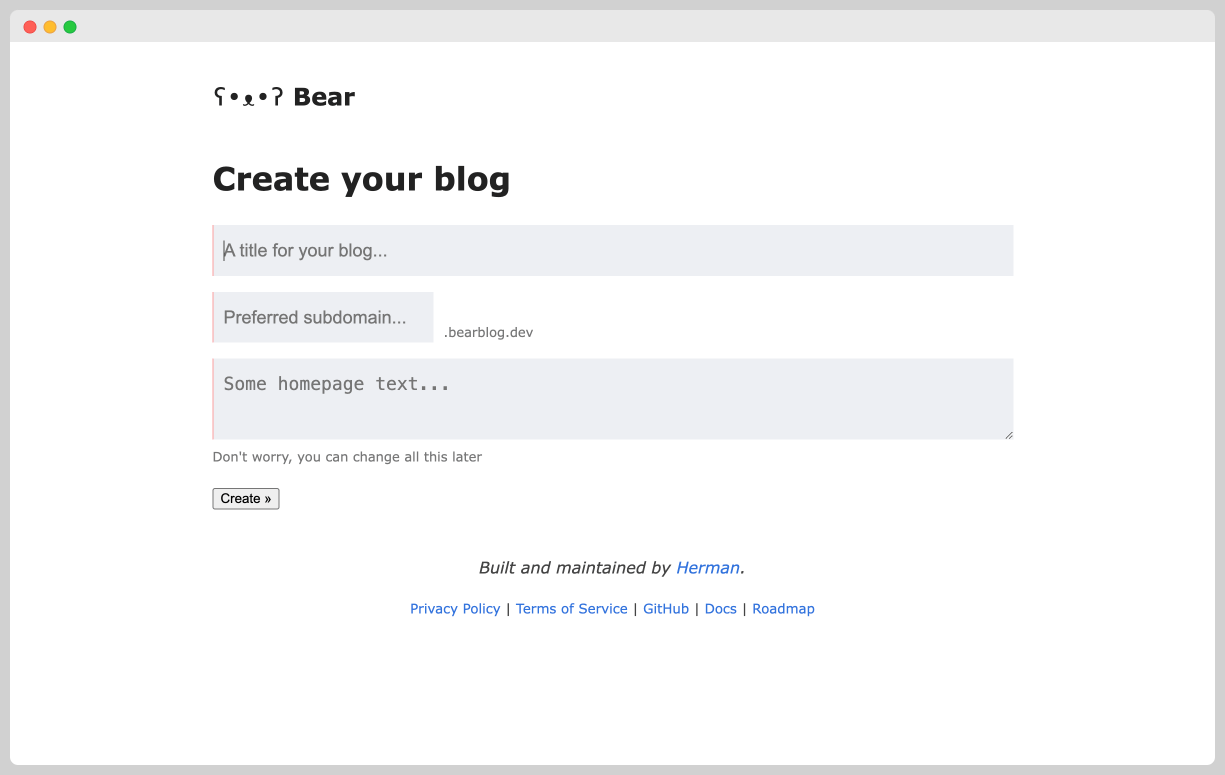Image resolution: width=1225 pixels, height=775 pixels.
Task: Open the Docs page
Action: 720,609
